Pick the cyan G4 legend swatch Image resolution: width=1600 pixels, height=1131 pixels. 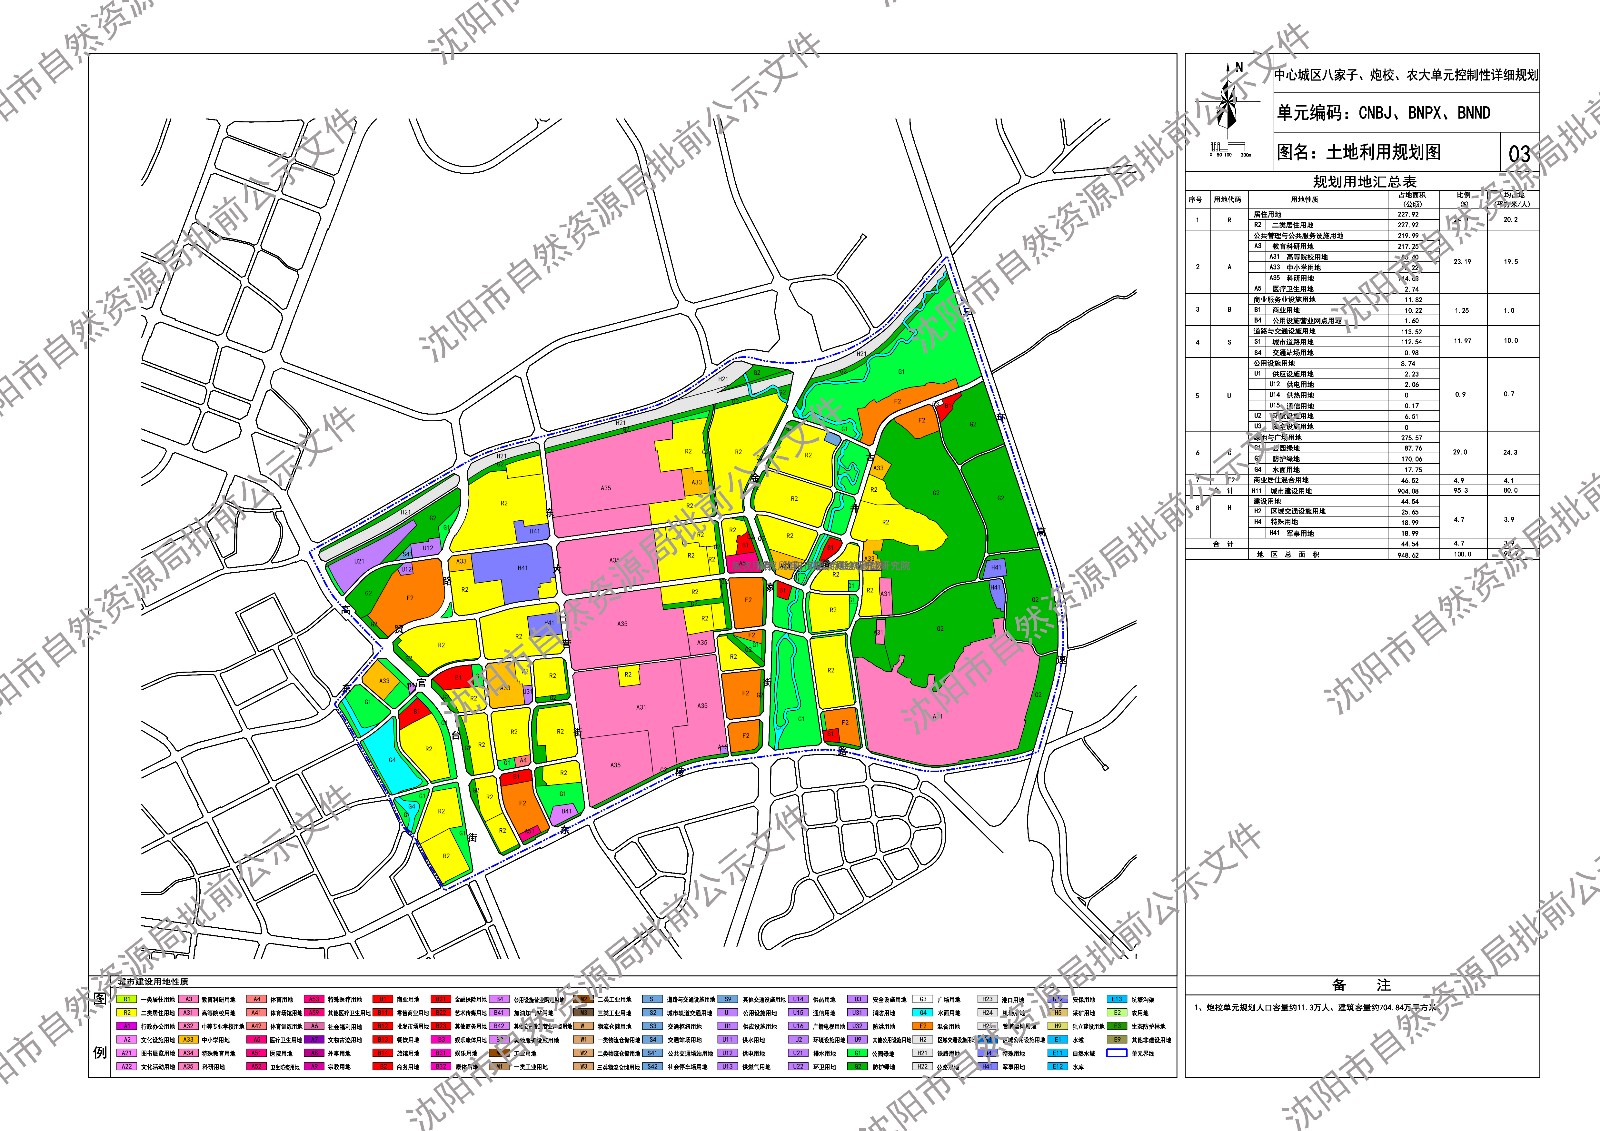tap(923, 1013)
